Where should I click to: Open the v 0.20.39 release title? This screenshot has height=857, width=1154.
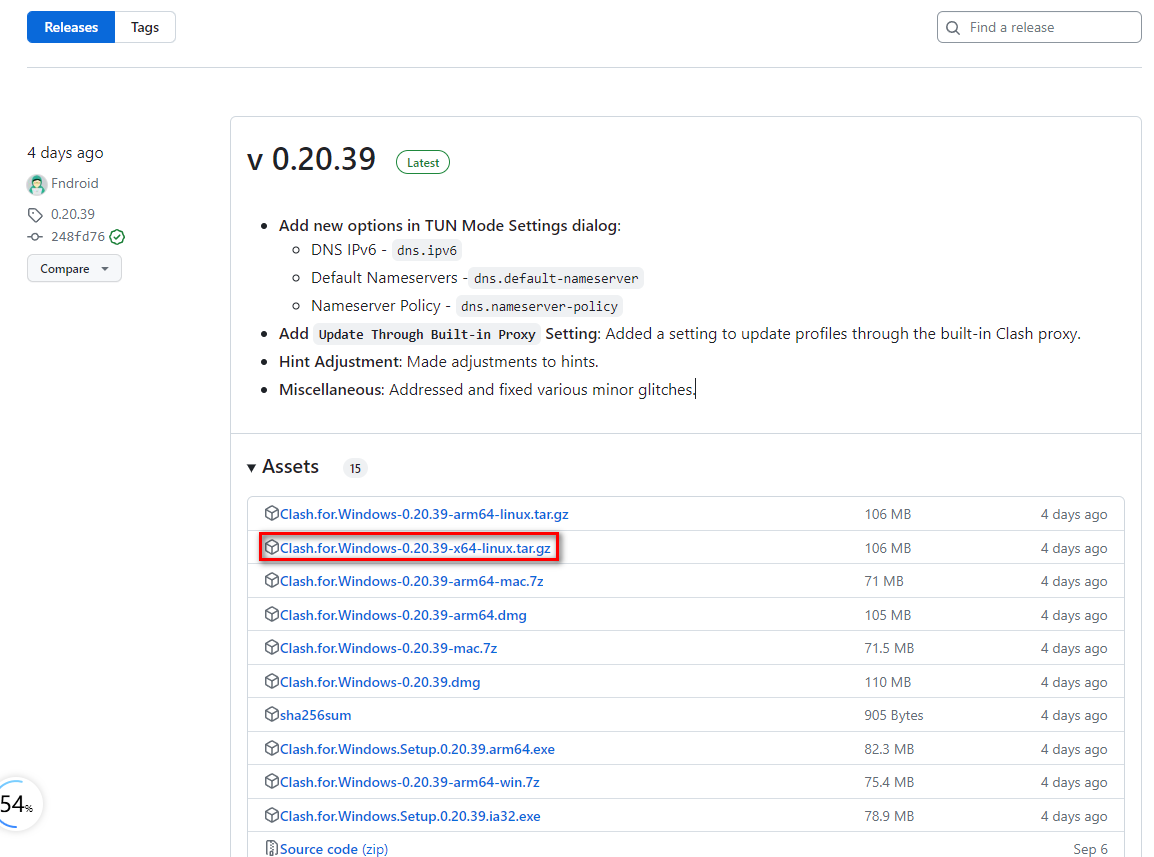click(x=311, y=159)
